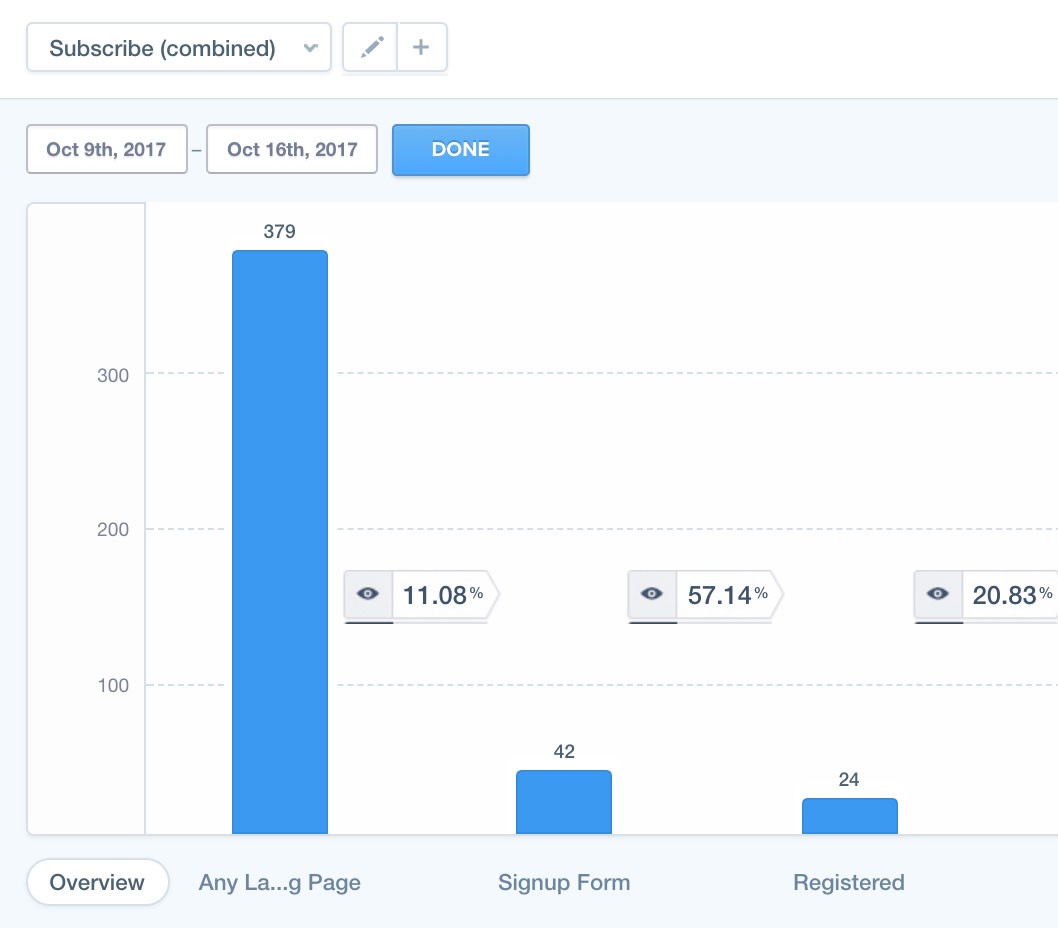The width and height of the screenshot is (1058, 928).
Task: Select the Any La...g Page step label
Action: (280, 882)
